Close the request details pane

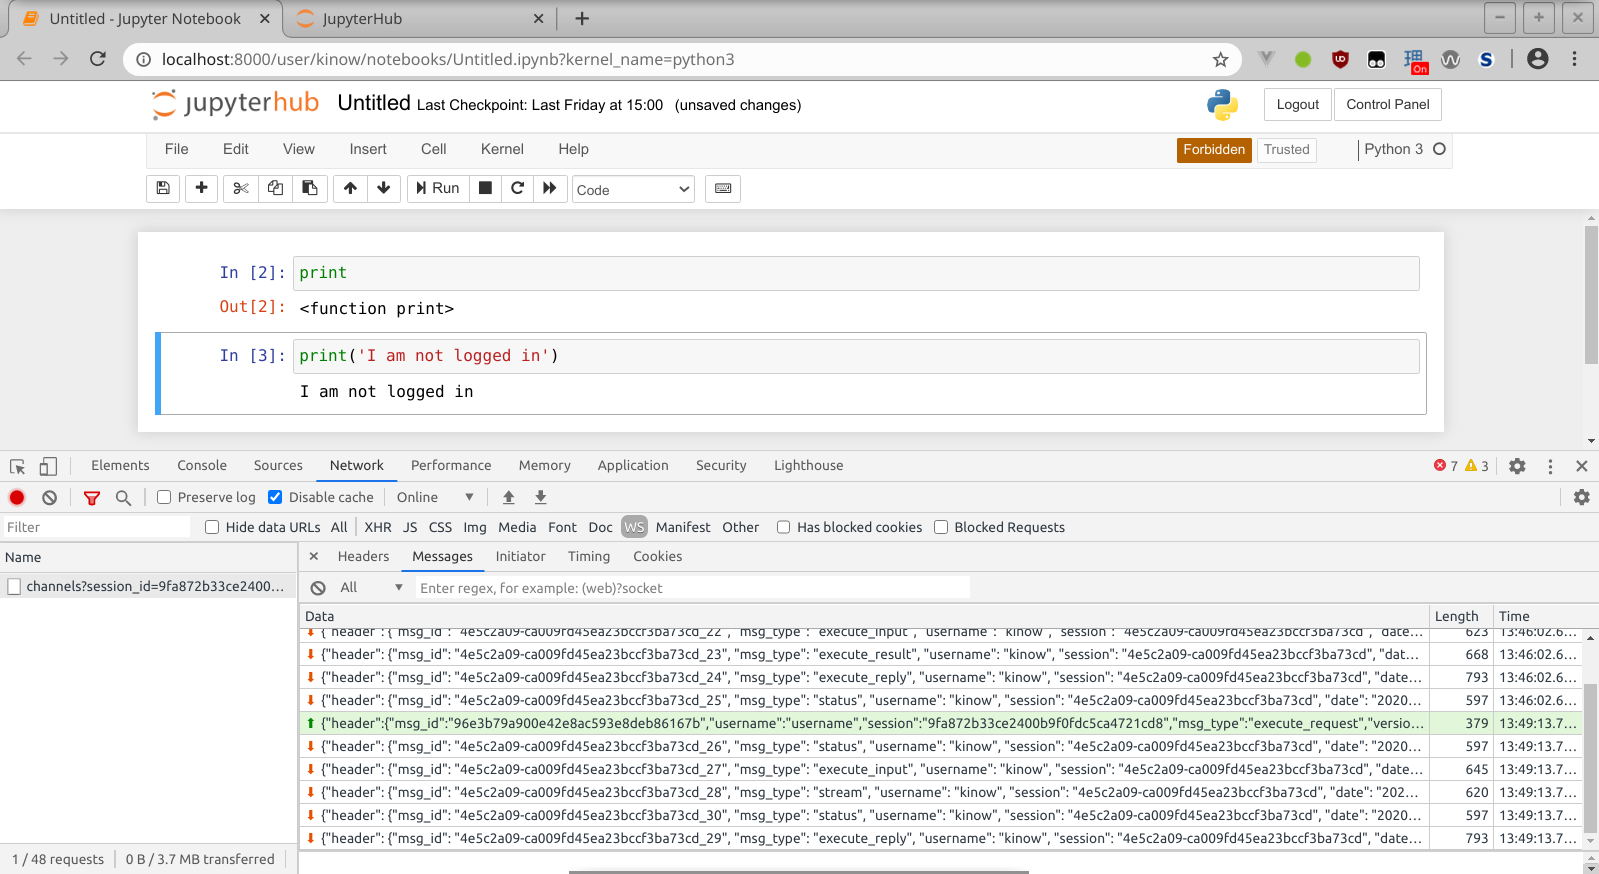coord(314,556)
